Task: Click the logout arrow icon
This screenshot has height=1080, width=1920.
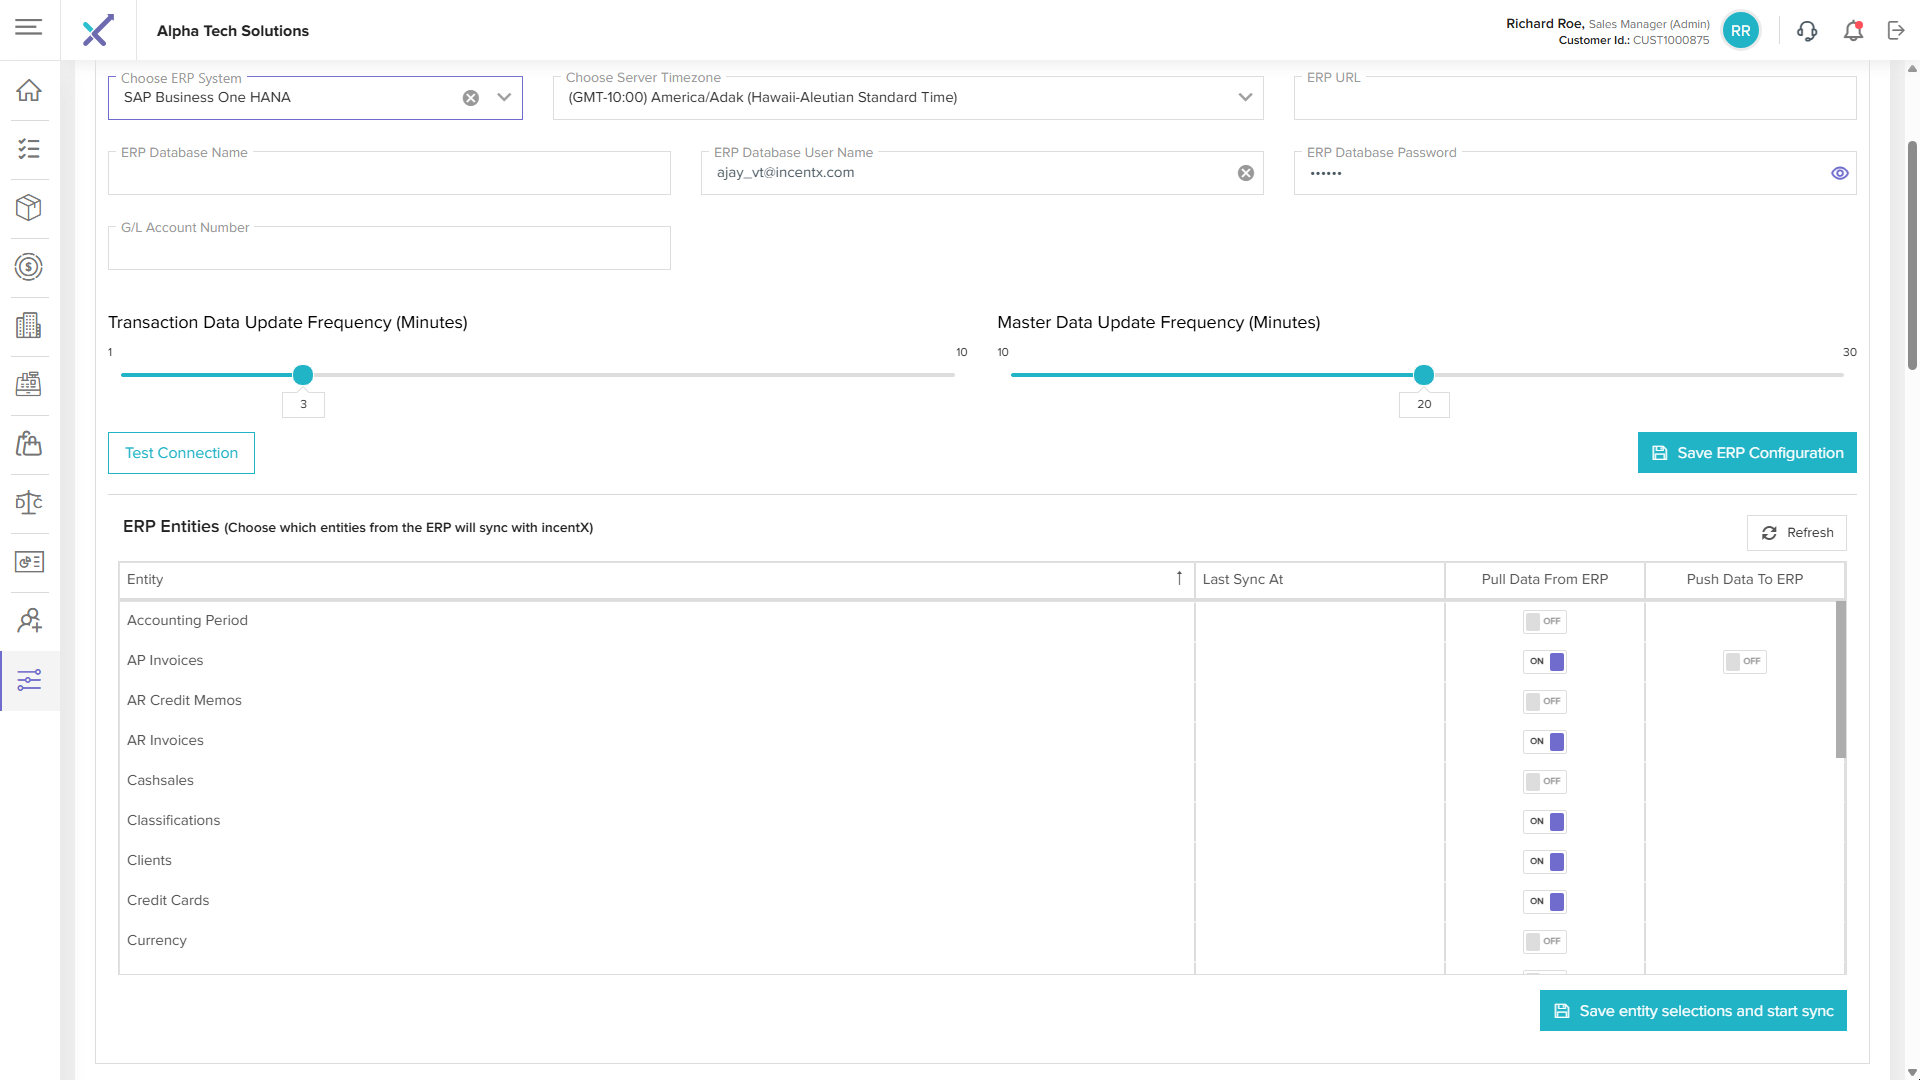Action: click(1896, 31)
